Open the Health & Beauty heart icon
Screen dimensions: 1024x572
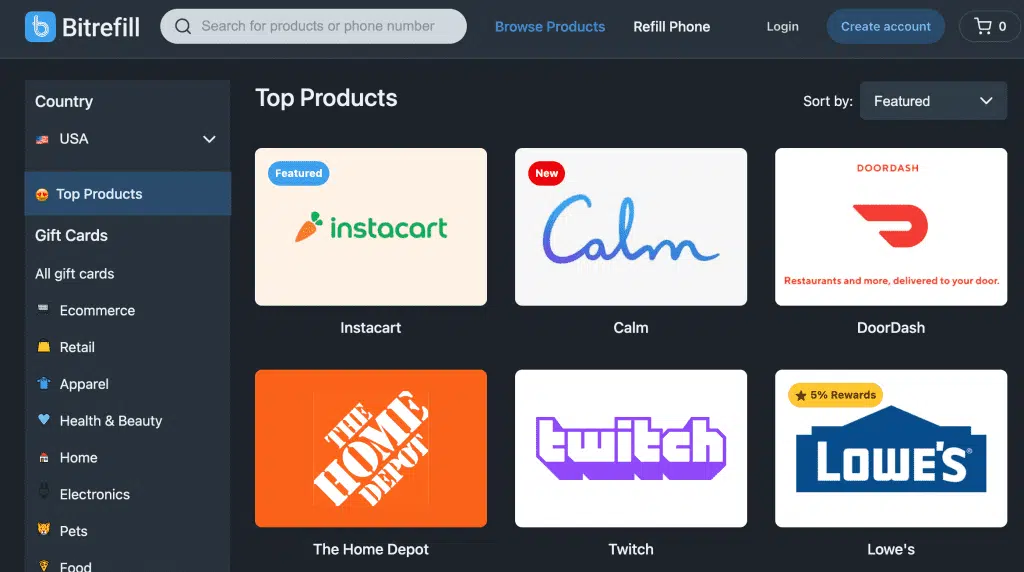43,419
